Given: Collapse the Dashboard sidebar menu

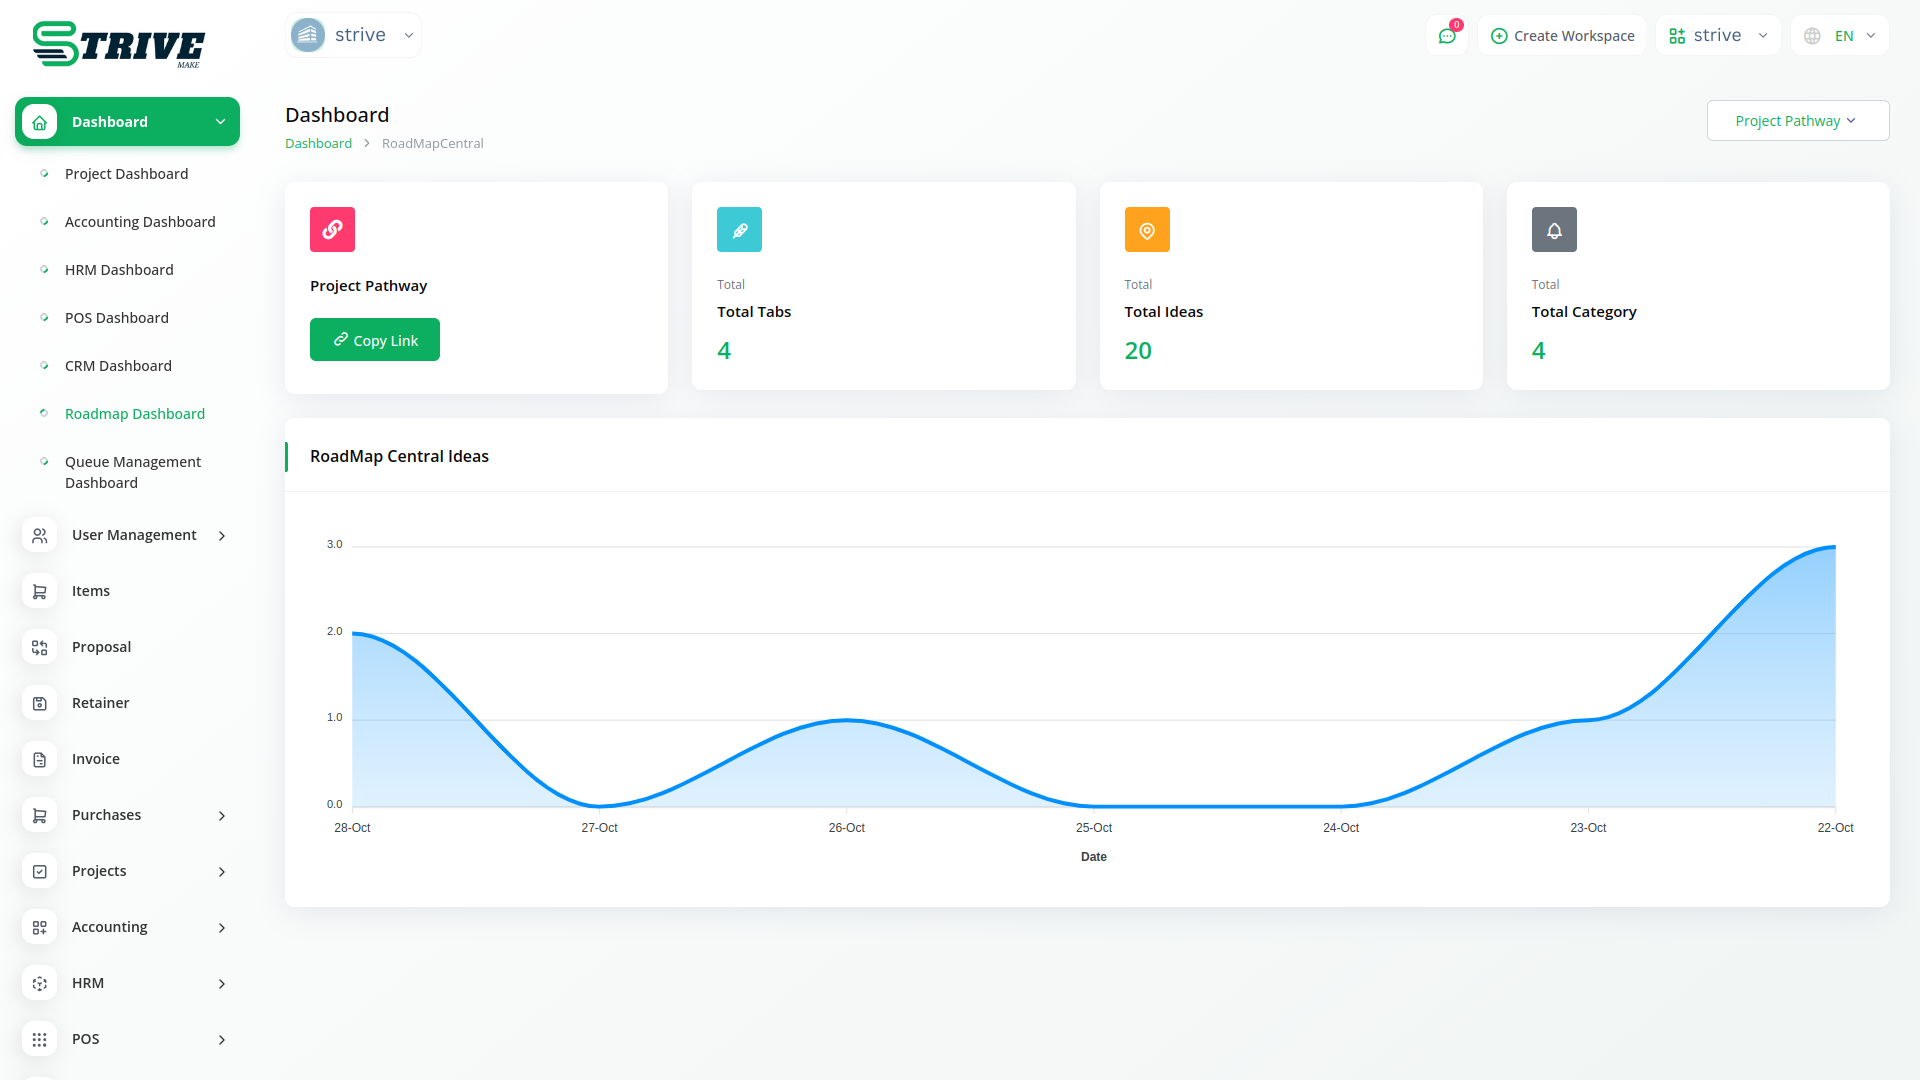Looking at the screenshot, I should [x=127, y=122].
